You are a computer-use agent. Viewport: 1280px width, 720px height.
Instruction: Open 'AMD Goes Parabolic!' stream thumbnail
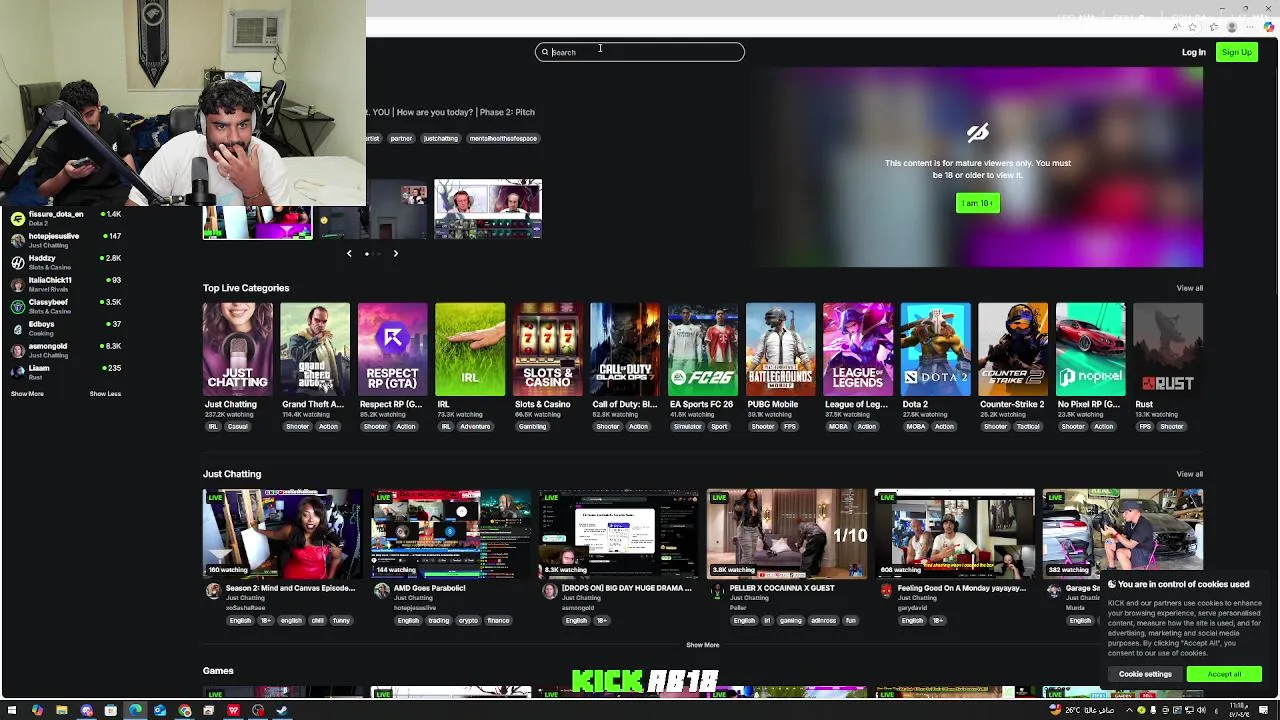[x=450, y=533]
